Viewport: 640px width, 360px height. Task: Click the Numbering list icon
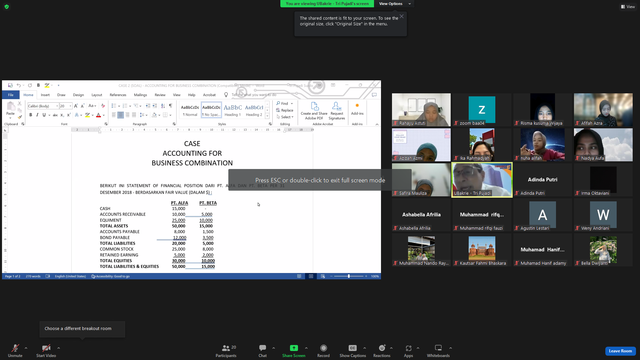tap(125, 106)
